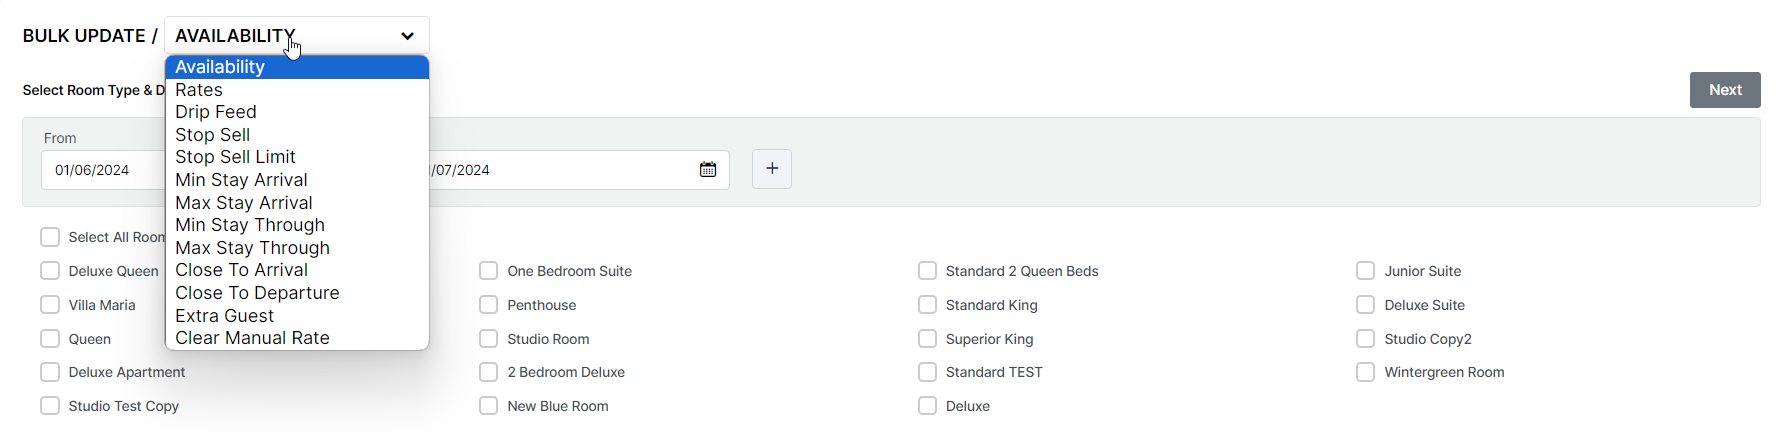1787x439 pixels.
Task: Click the From date input field
Action: pyautogui.click(x=102, y=170)
